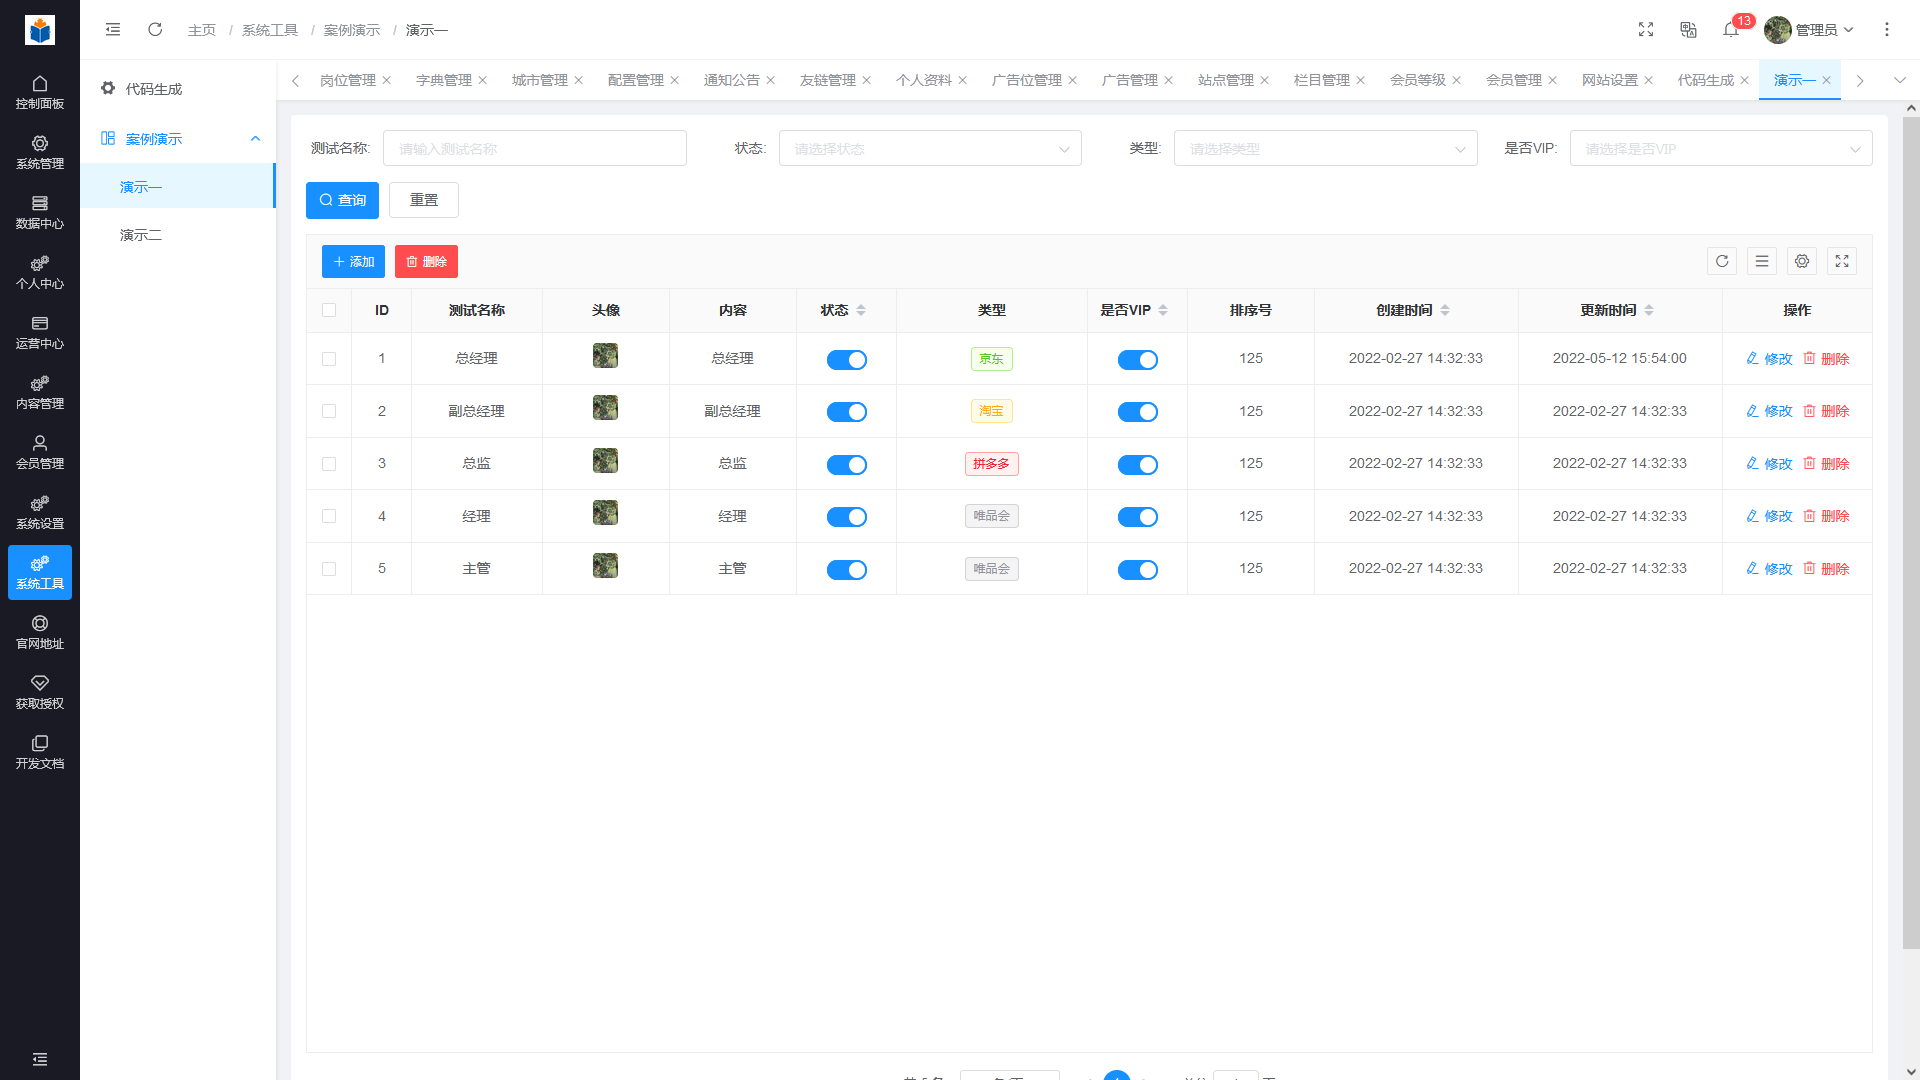1920x1080 pixels.
Task: Switch to the 字典管理 tab
Action: (x=444, y=80)
